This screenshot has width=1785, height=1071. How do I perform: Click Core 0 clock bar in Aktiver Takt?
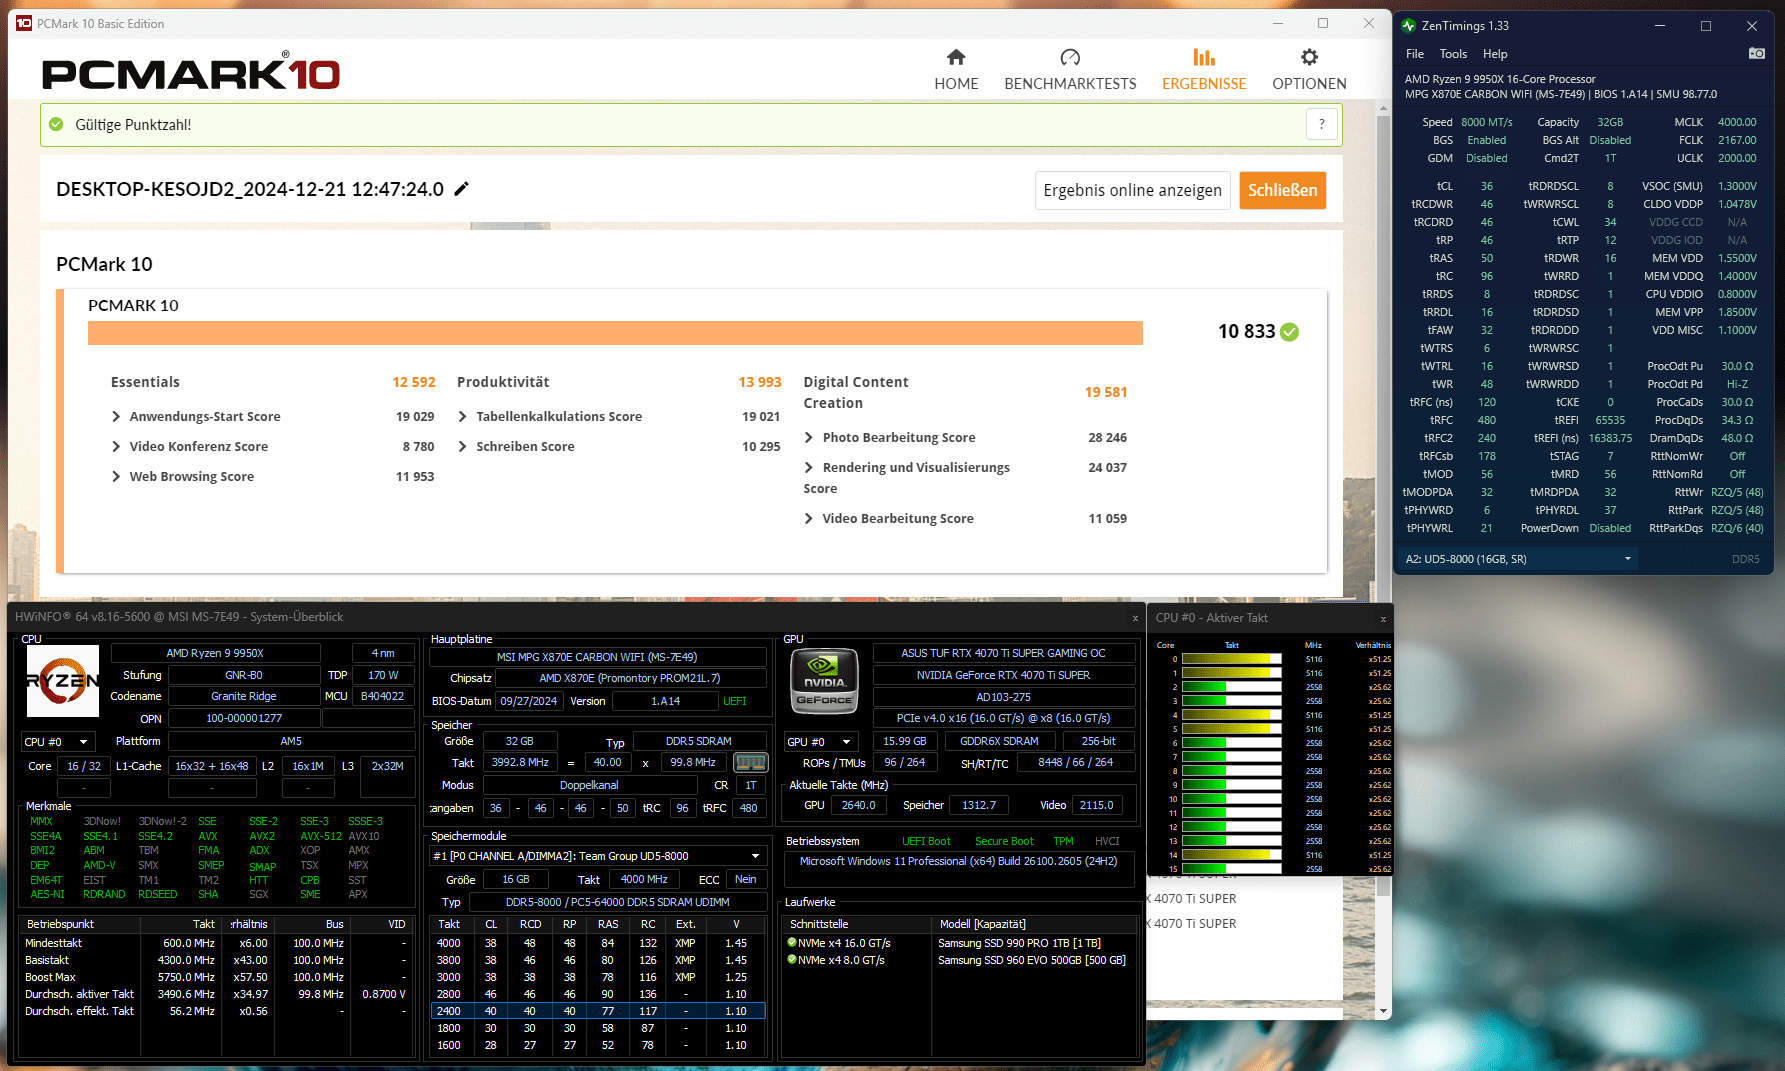1231,659
